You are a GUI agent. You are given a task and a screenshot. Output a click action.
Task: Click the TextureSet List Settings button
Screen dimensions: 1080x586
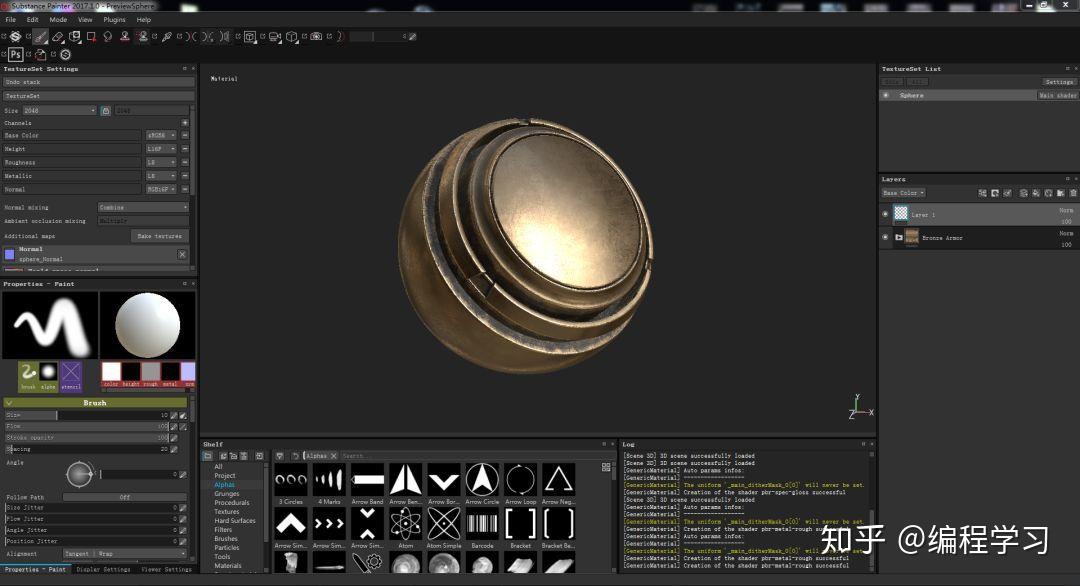click(1059, 82)
